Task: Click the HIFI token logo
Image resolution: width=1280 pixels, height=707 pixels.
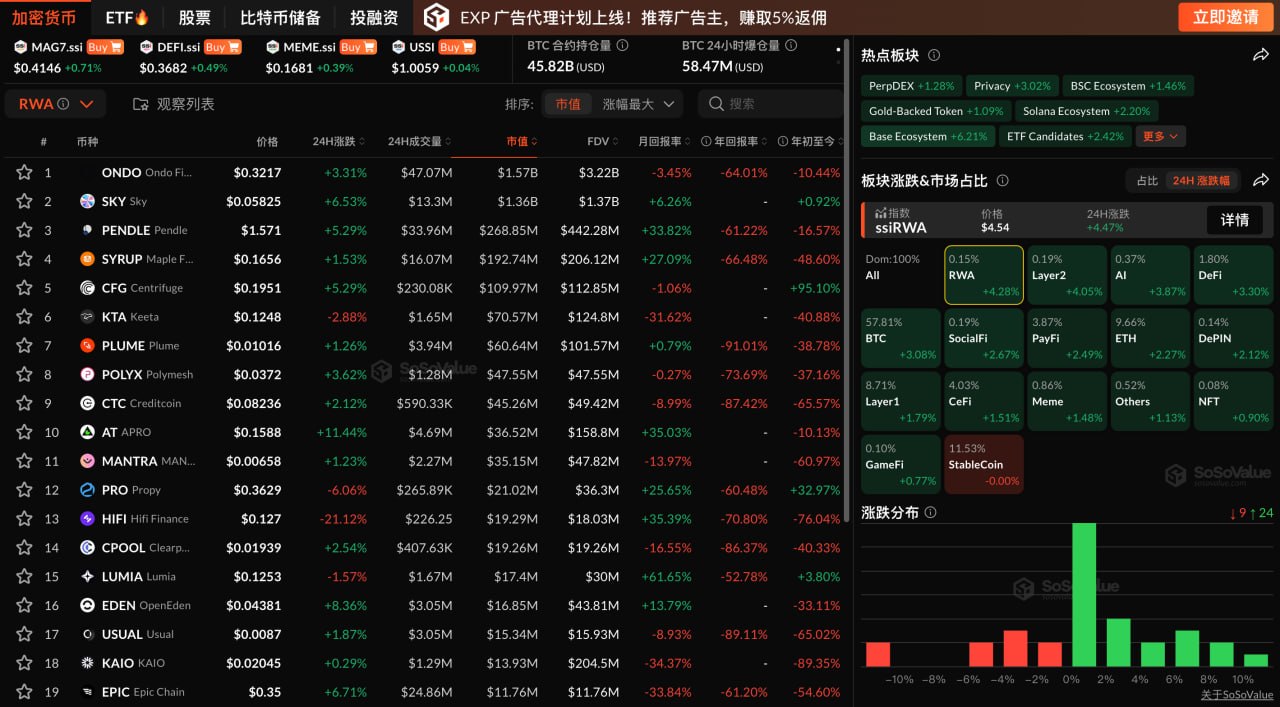Action: coord(87,519)
